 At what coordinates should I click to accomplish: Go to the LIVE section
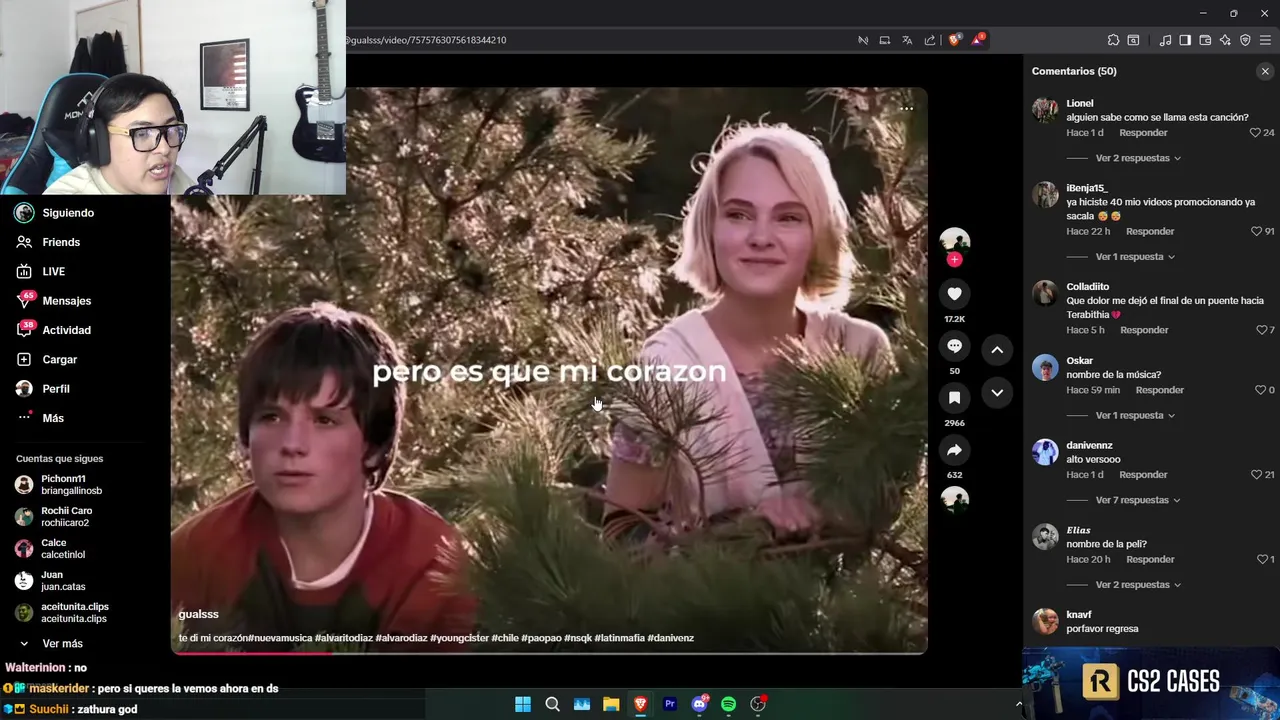coord(54,271)
